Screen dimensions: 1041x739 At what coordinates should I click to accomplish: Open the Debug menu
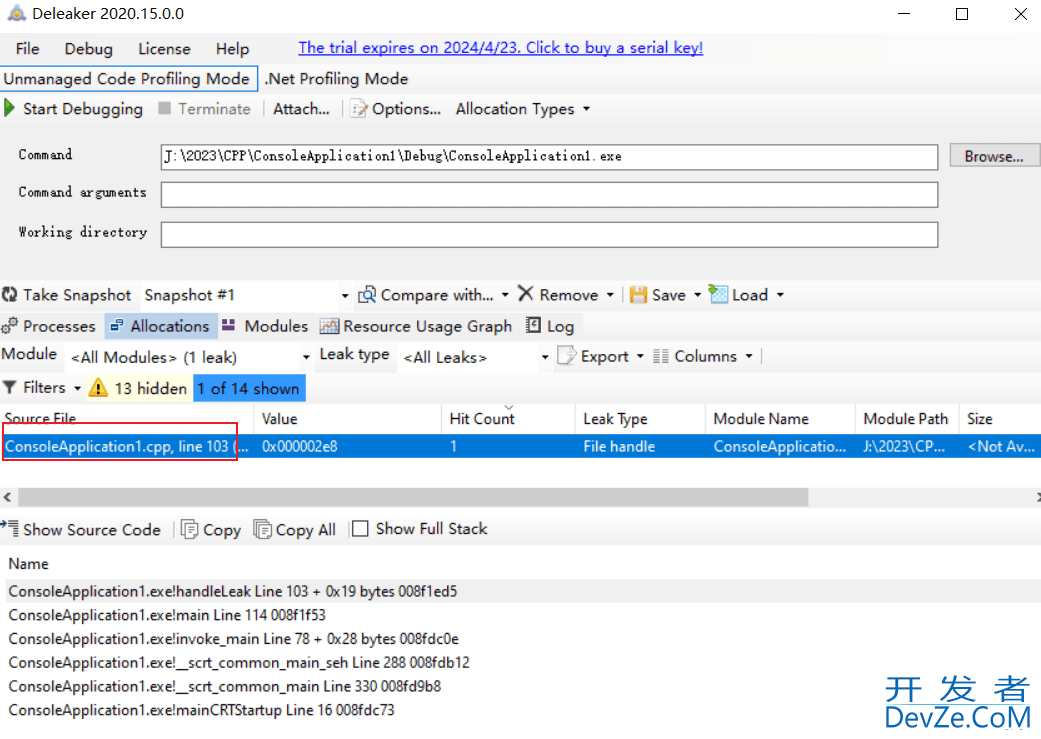88,48
